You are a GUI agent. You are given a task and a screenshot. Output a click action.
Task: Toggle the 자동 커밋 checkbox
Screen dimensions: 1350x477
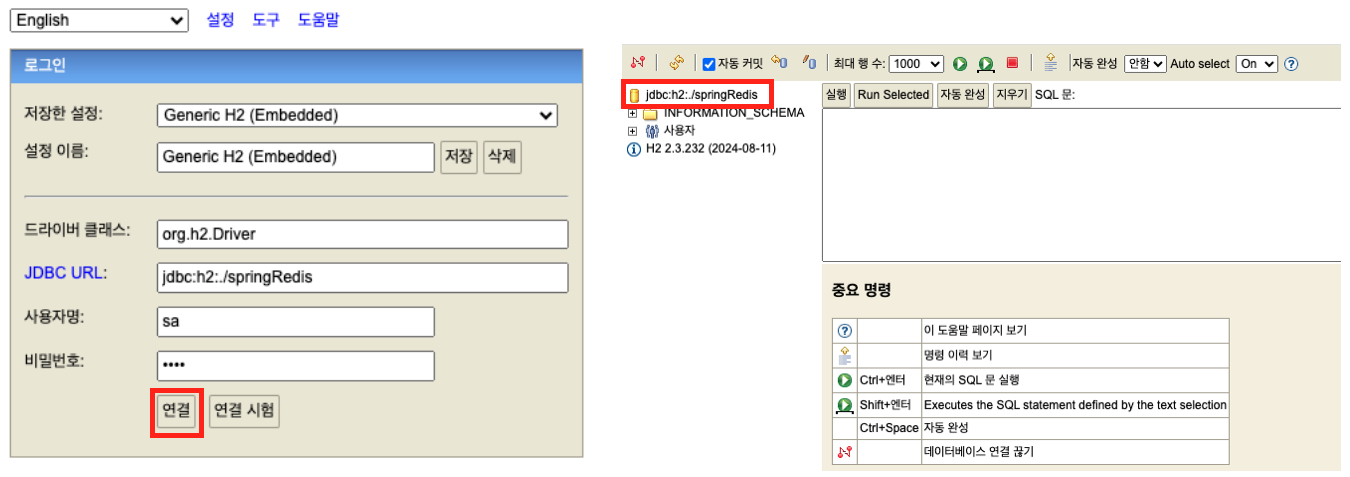pos(709,64)
